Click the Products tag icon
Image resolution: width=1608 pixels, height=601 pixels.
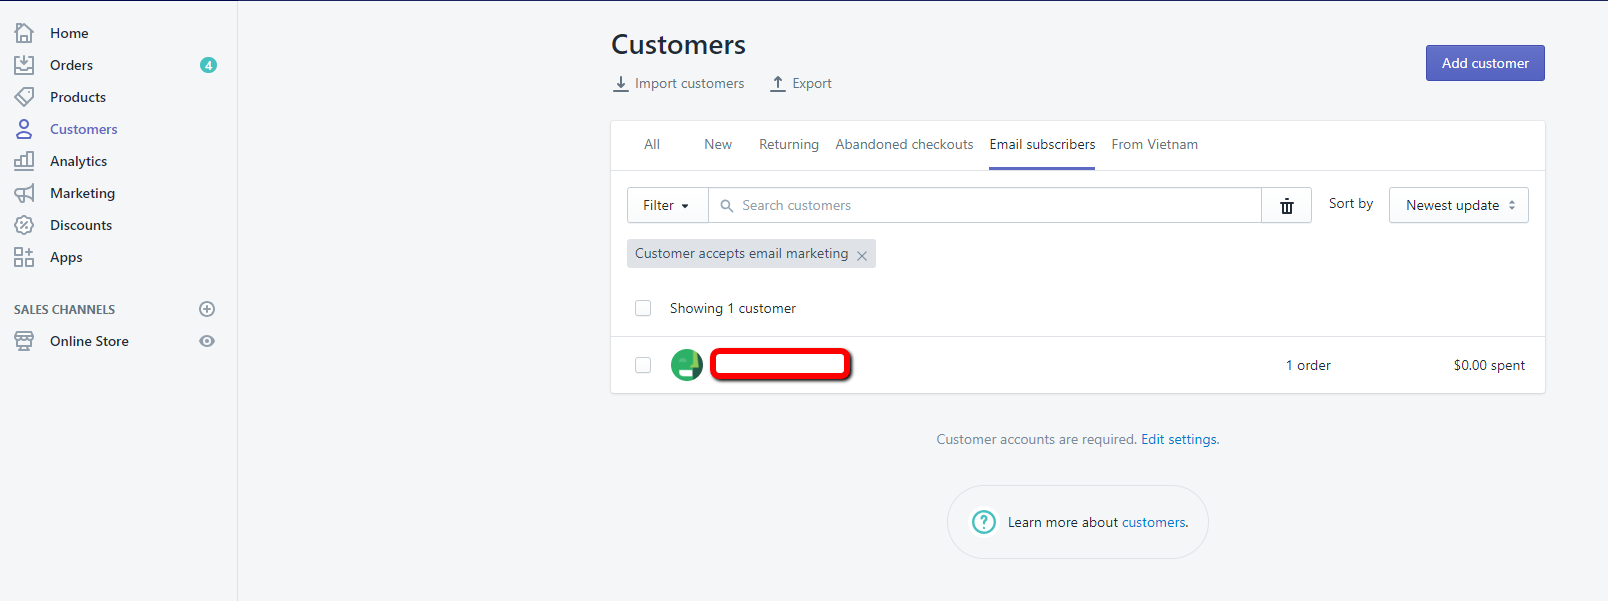24,97
